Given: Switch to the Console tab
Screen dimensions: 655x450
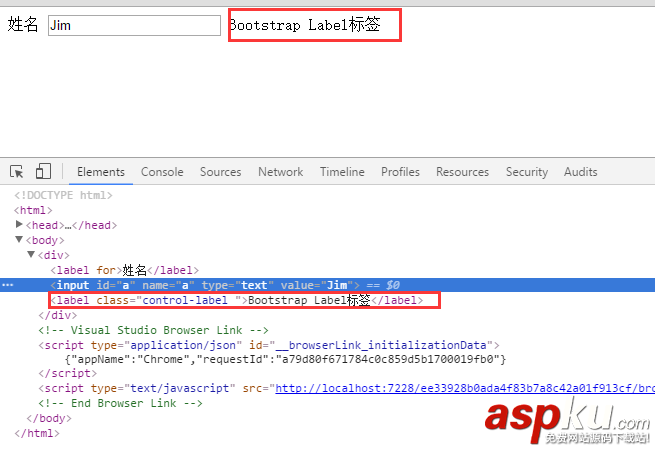Looking at the screenshot, I should [162, 172].
